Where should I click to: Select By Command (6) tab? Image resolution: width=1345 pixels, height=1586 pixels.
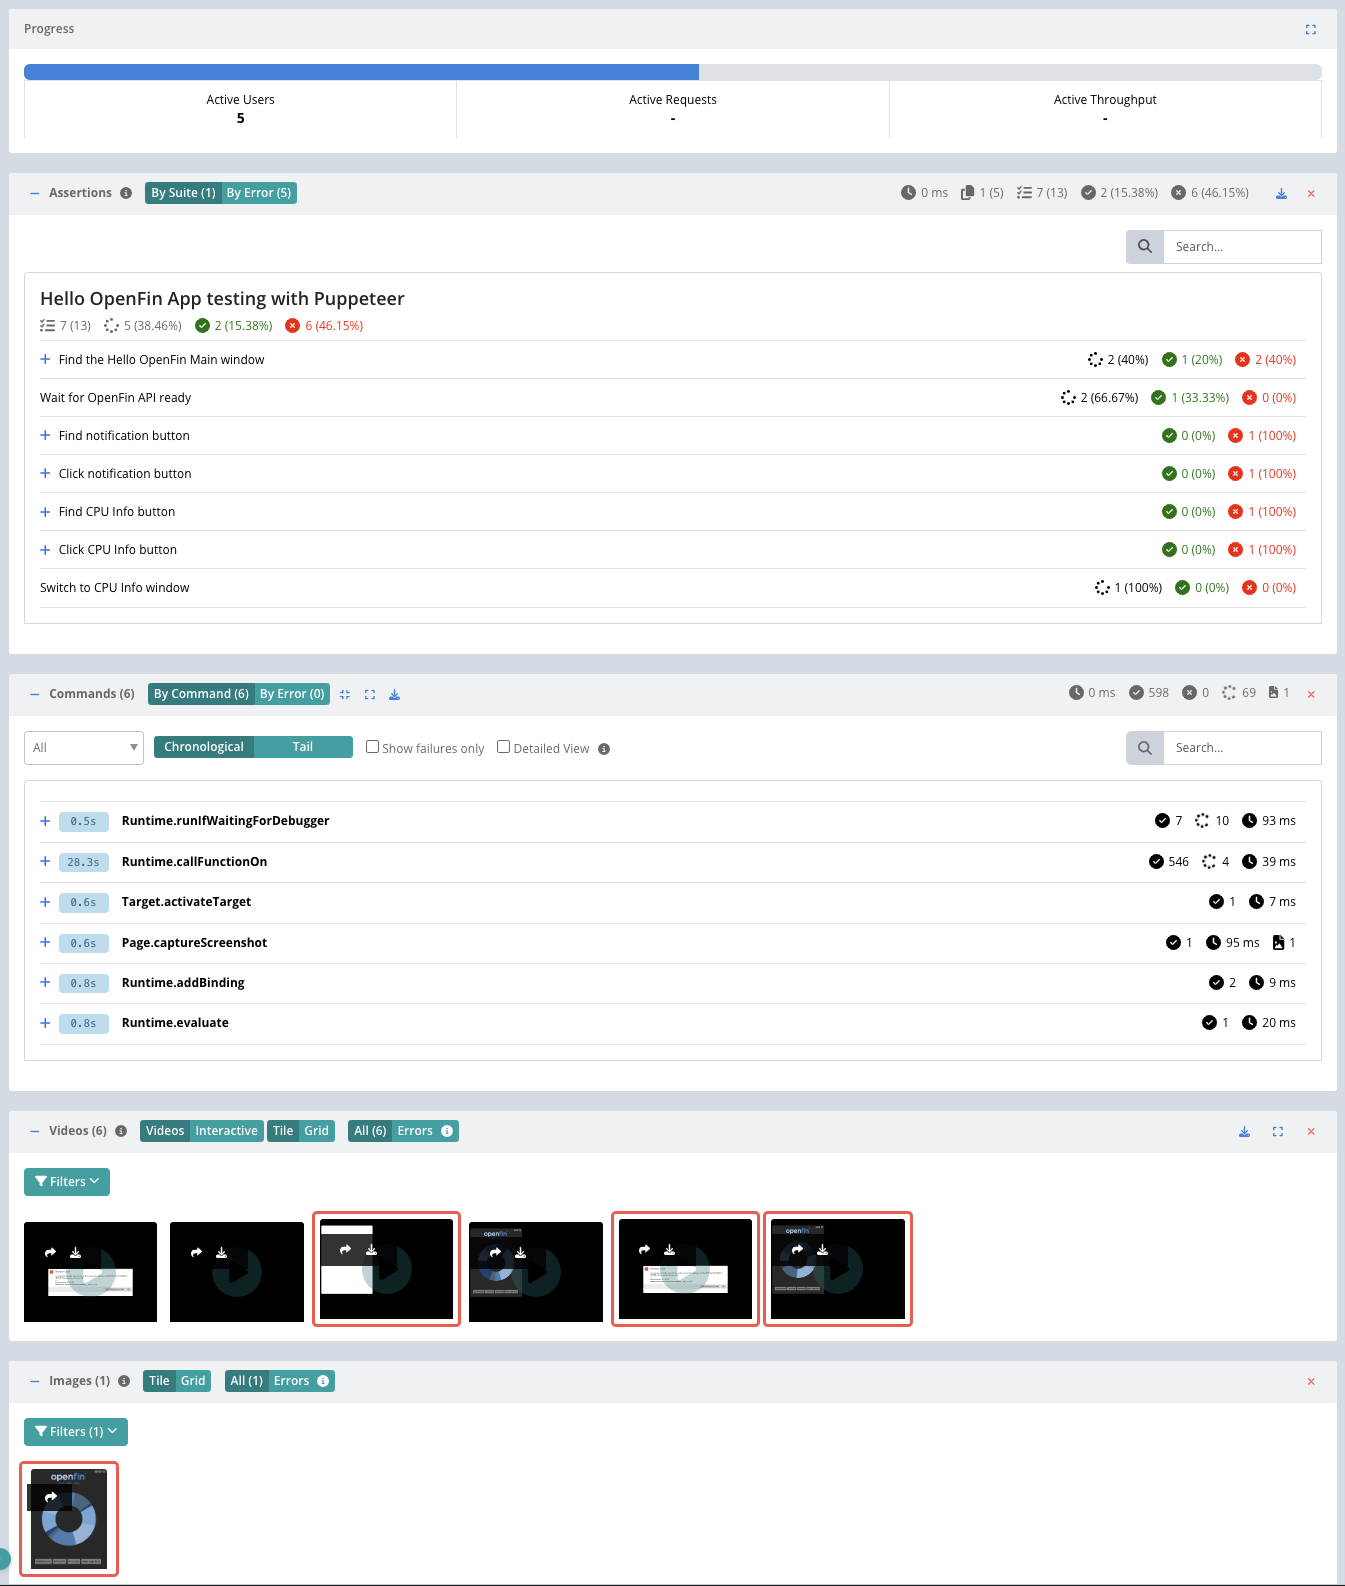click(x=201, y=694)
